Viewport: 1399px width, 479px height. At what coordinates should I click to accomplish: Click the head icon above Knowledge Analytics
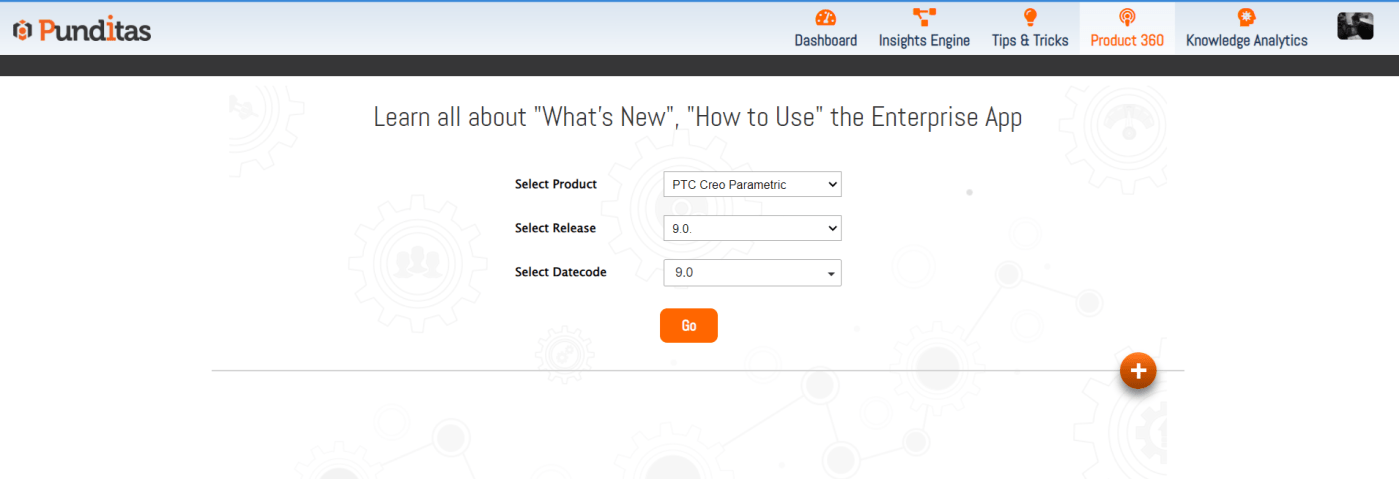pyautogui.click(x=1246, y=17)
